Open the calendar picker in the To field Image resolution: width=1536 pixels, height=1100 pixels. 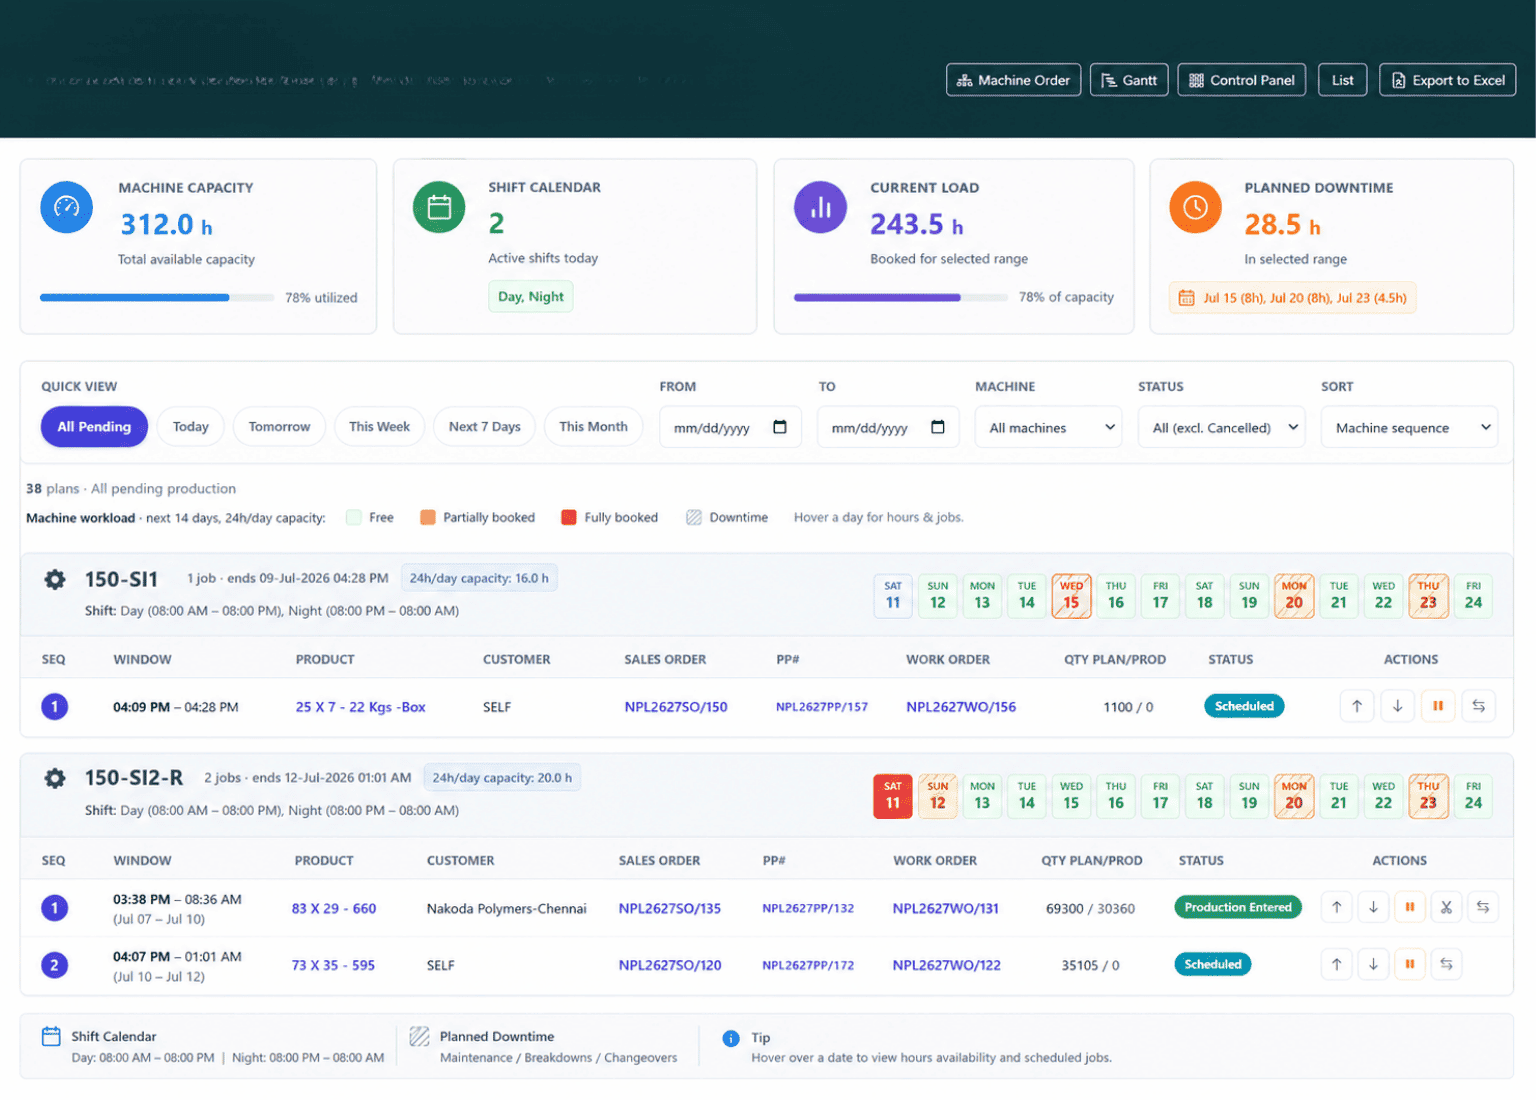938,427
